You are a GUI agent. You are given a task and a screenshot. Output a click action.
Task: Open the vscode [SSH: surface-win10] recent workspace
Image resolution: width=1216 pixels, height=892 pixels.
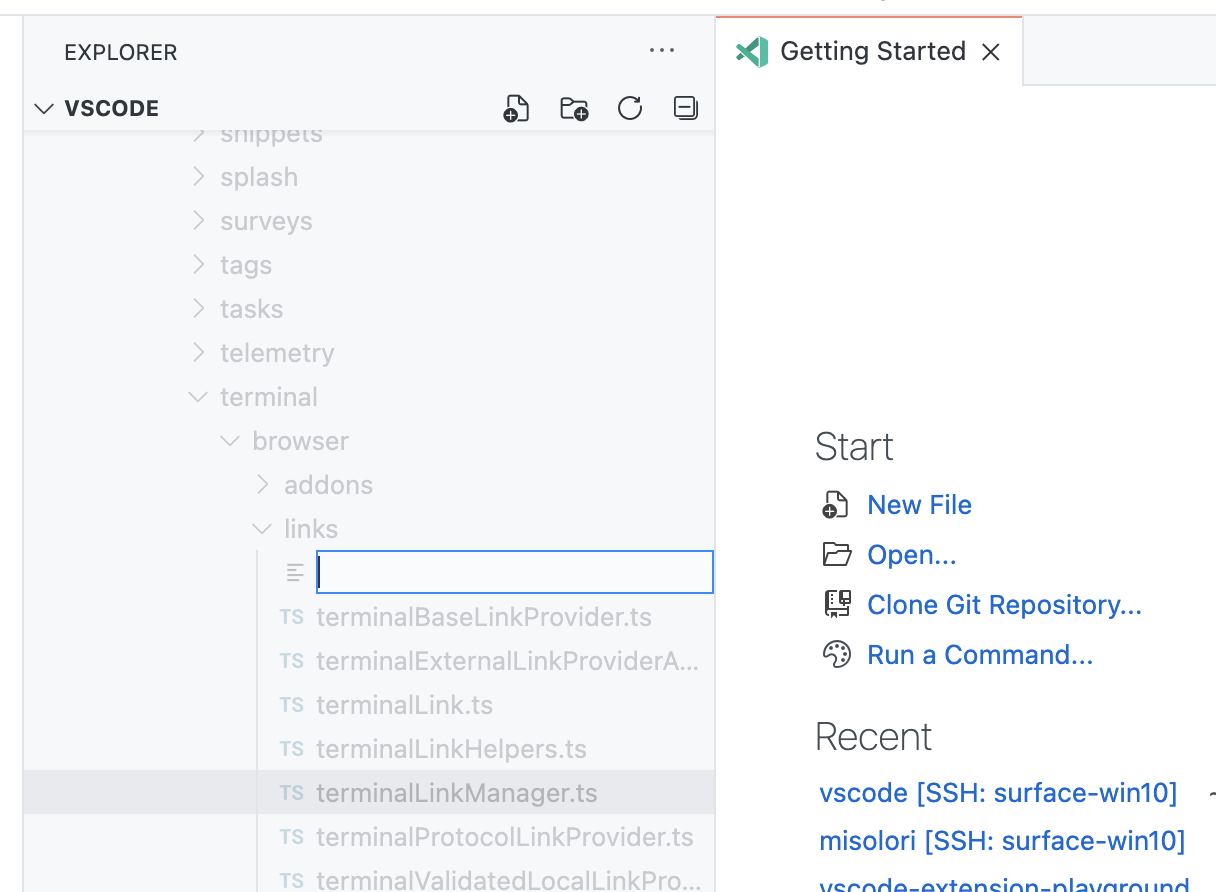point(998,792)
